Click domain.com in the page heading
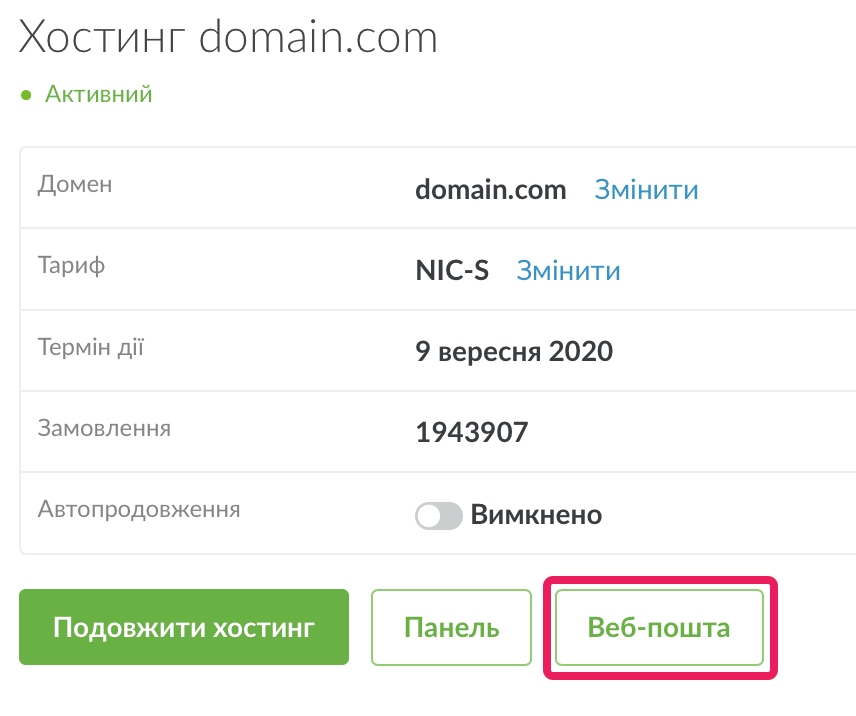This screenshot has height=716, width=856. click(318, 37)
